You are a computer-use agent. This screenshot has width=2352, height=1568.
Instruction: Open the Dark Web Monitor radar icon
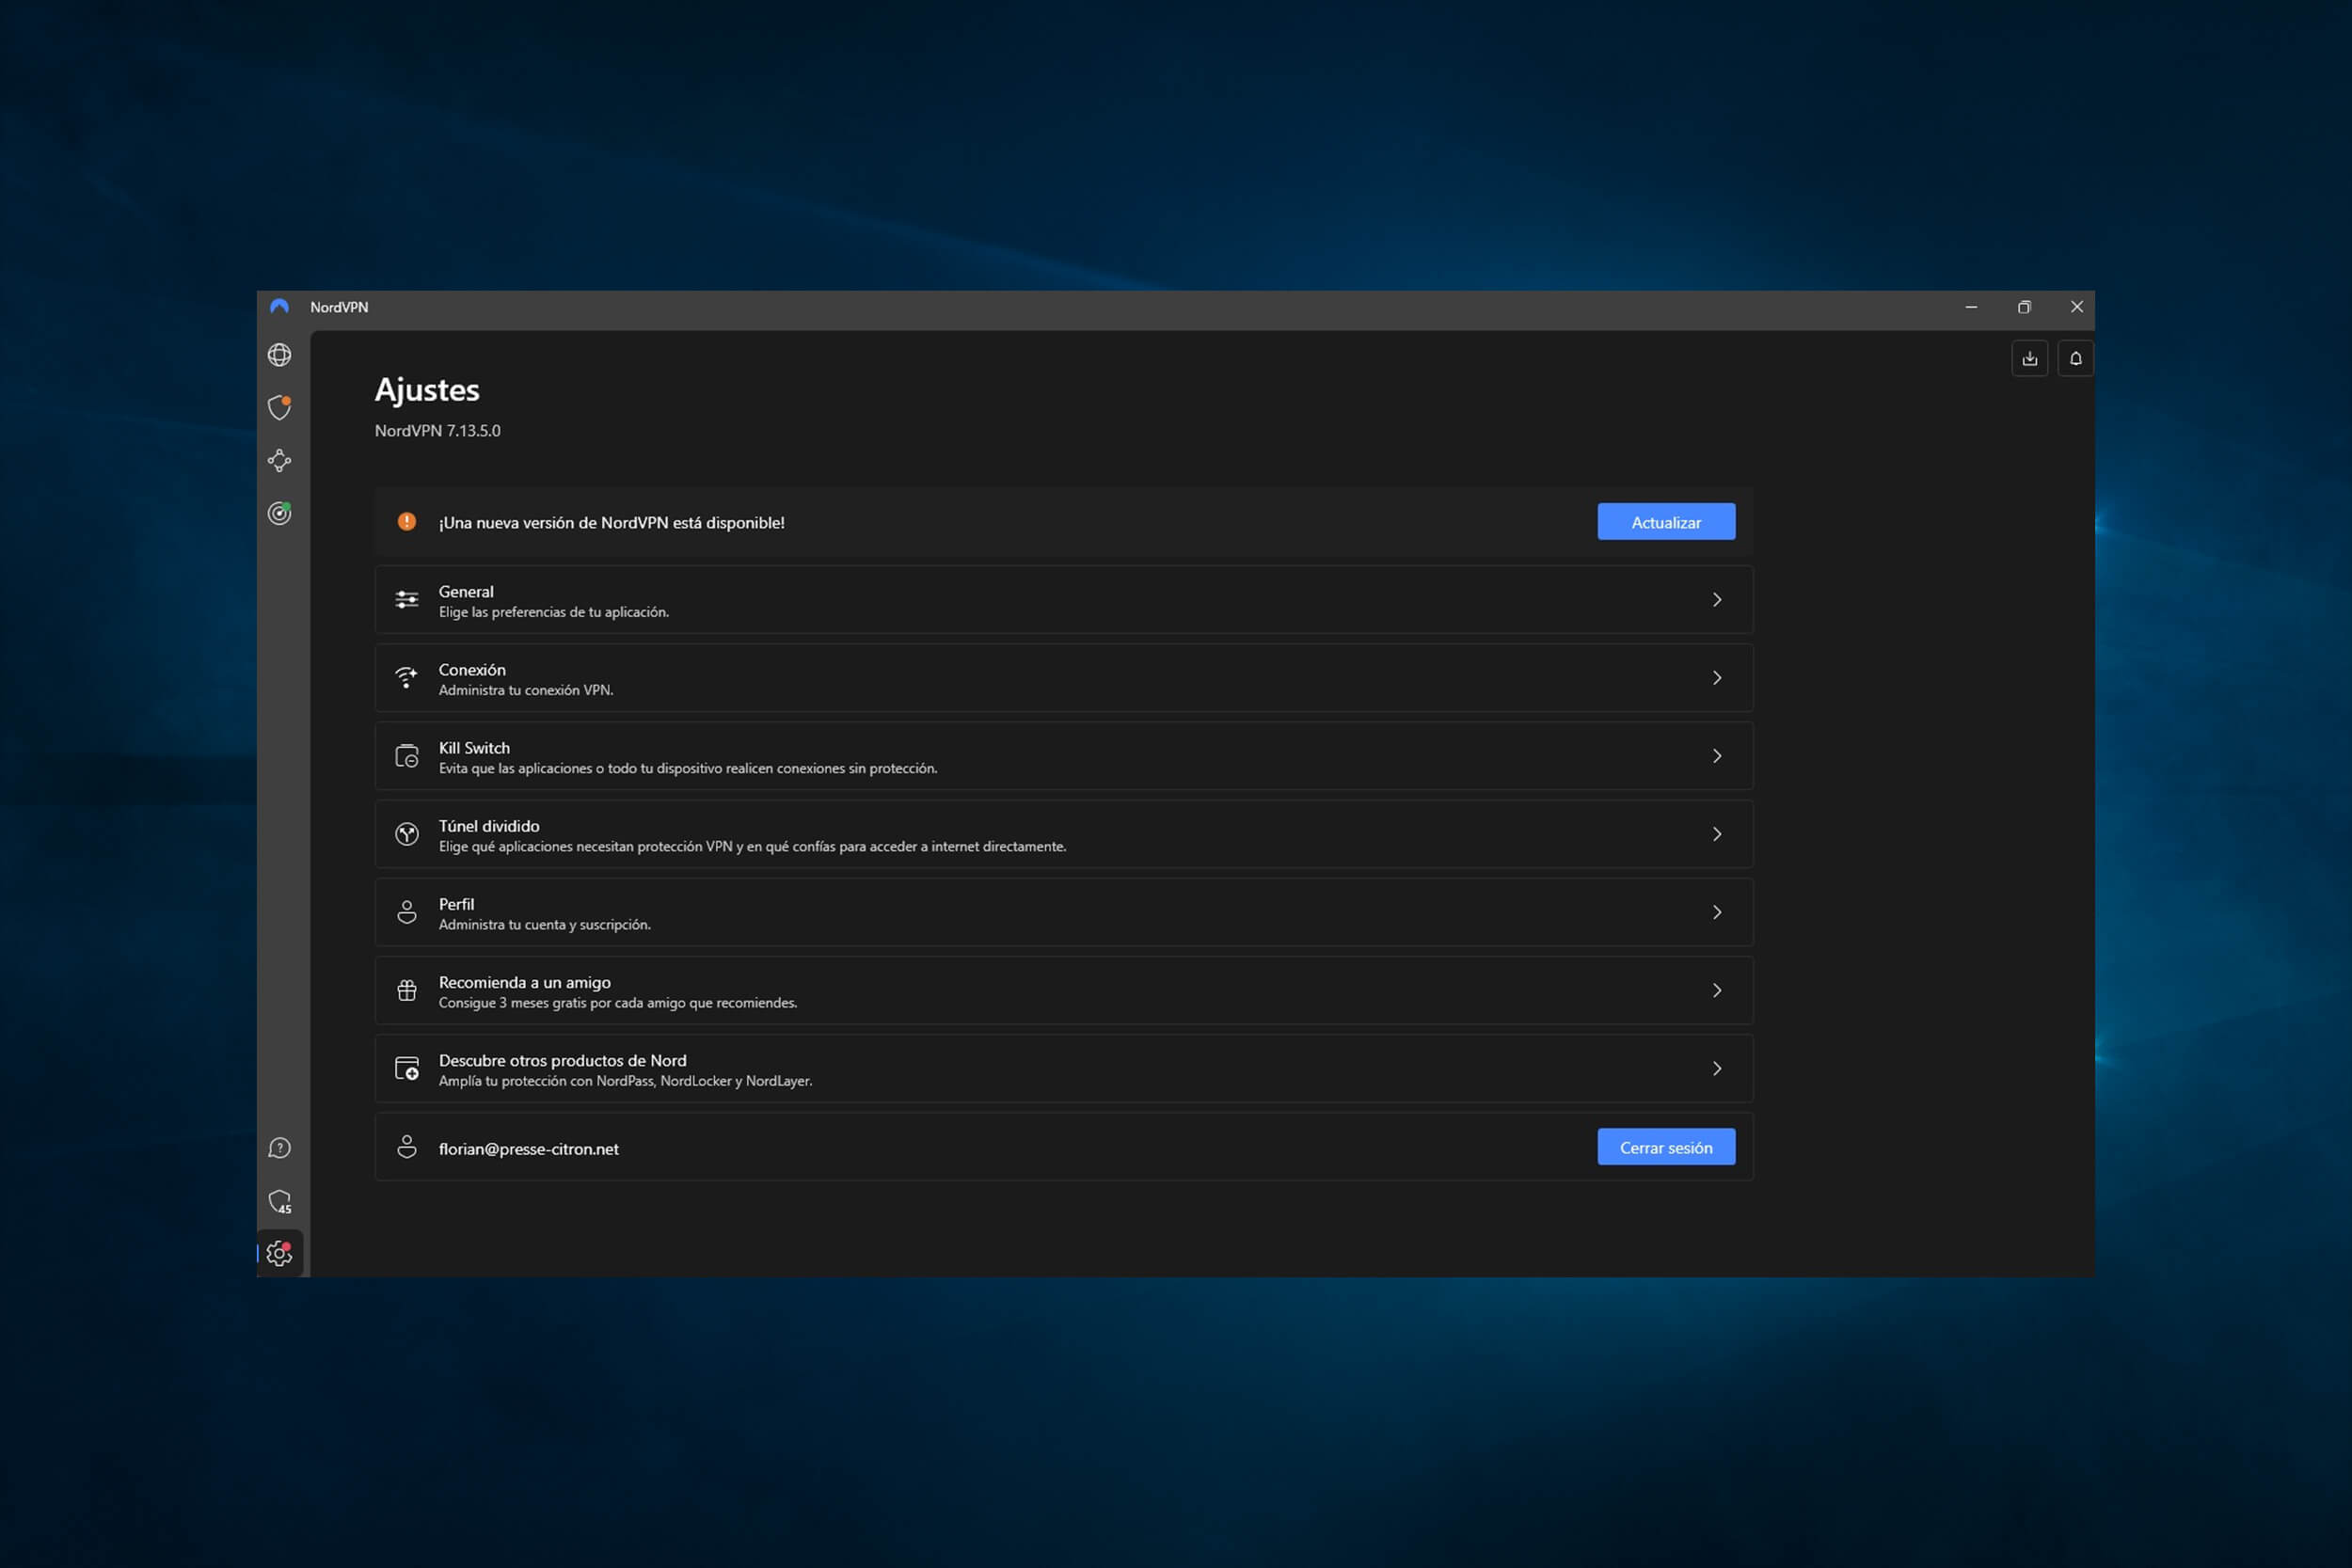pyautogui.click(x=279, y=513)
